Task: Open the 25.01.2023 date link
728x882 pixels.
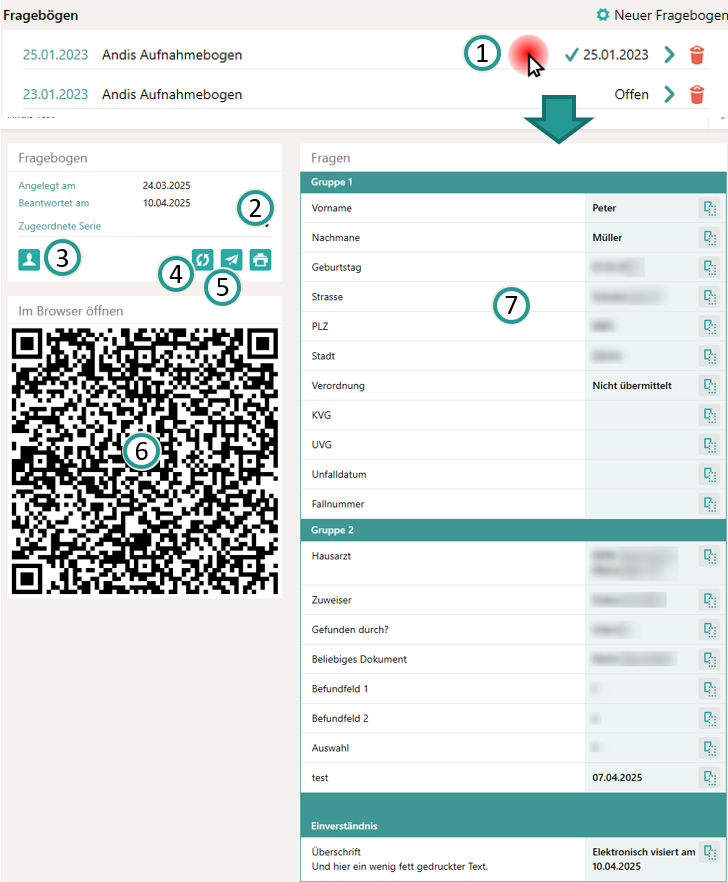Action: click(x=55, y=55)
